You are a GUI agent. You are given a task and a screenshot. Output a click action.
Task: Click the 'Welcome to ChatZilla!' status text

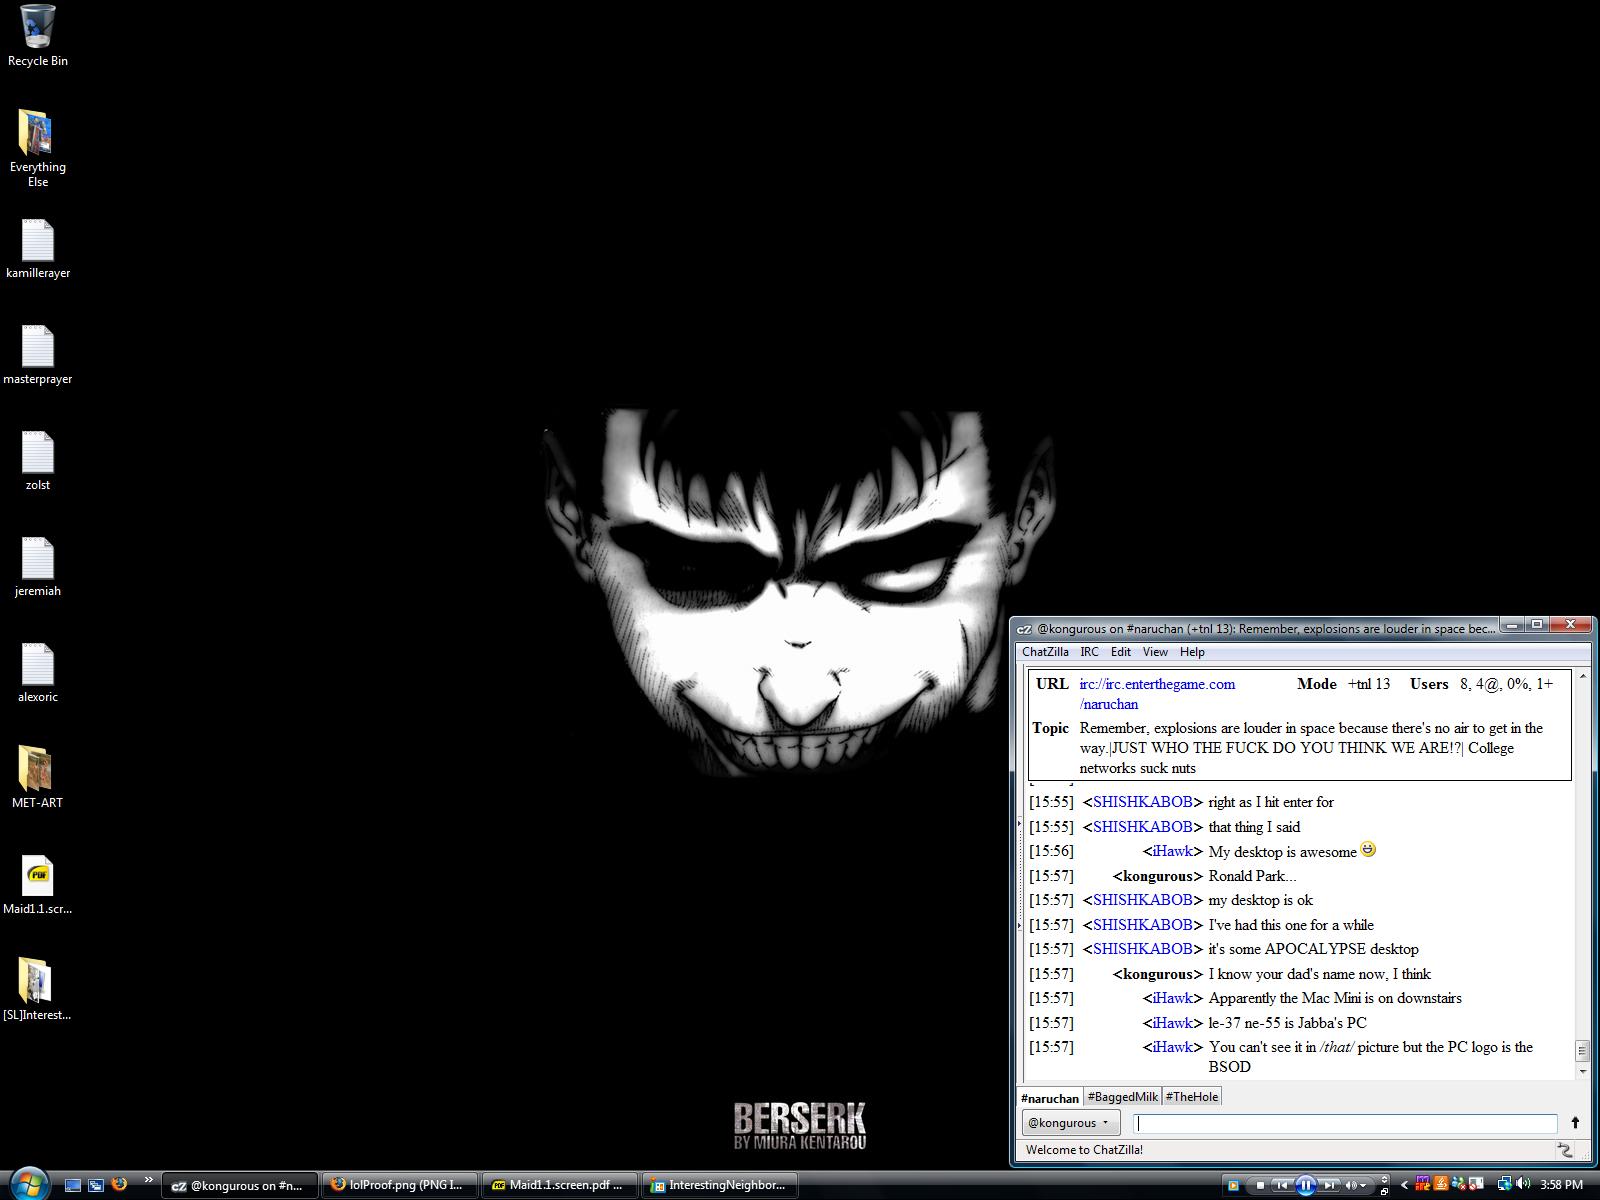(x=1084, y=1150)
